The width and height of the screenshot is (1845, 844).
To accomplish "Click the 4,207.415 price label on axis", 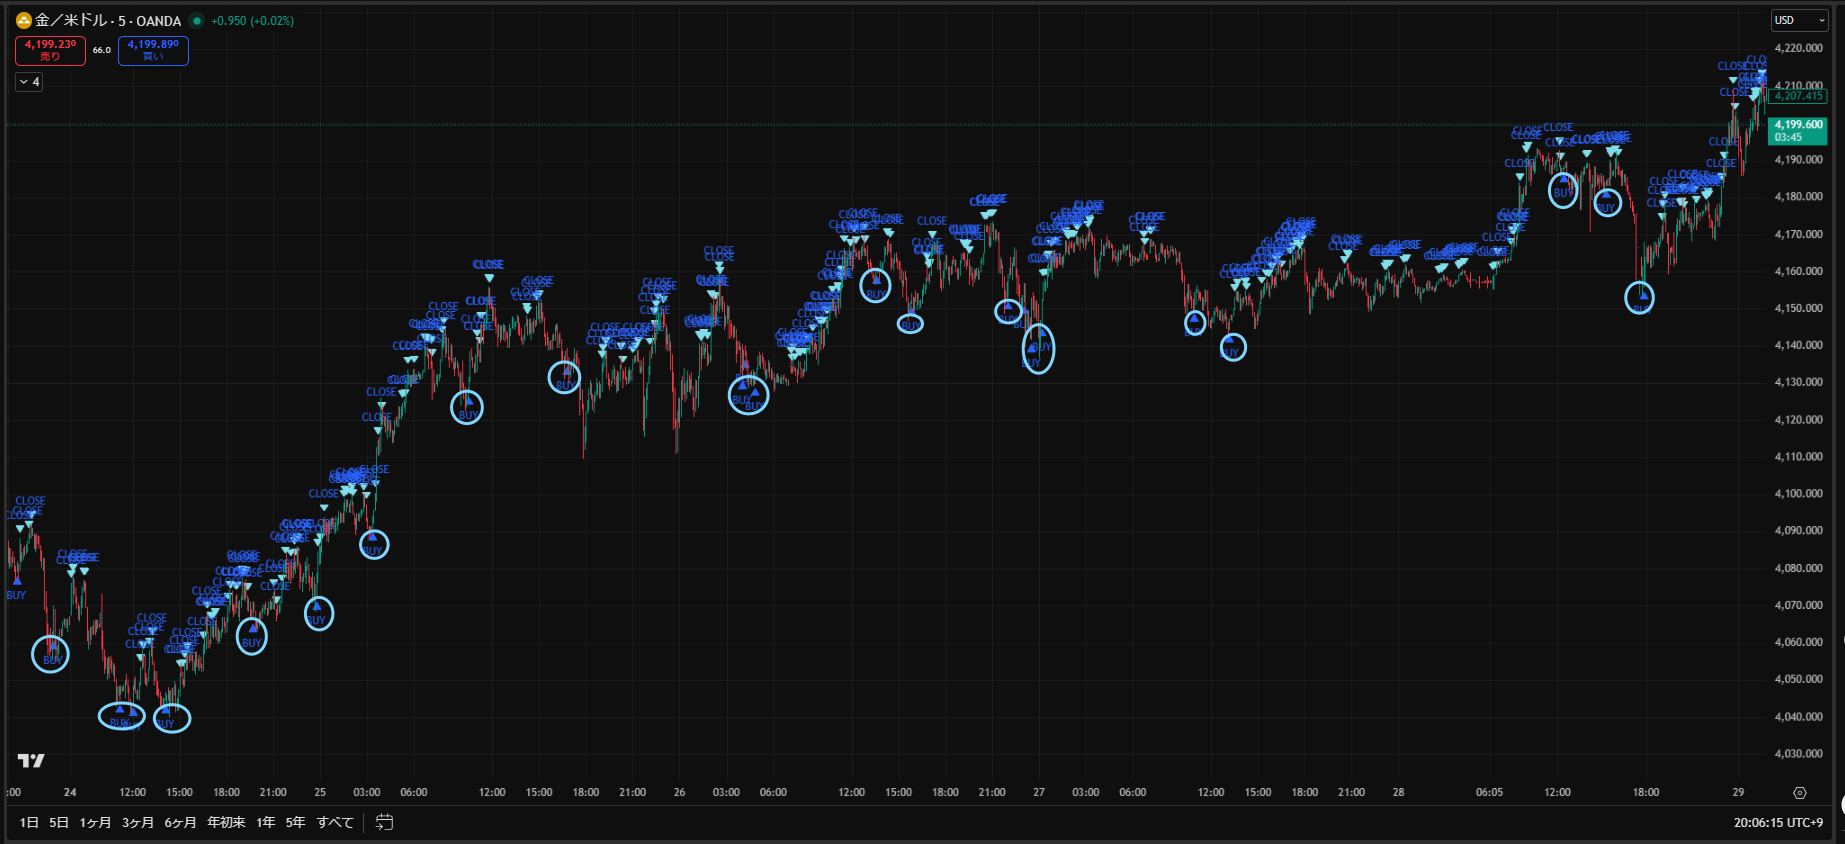I will point(1798,96).
